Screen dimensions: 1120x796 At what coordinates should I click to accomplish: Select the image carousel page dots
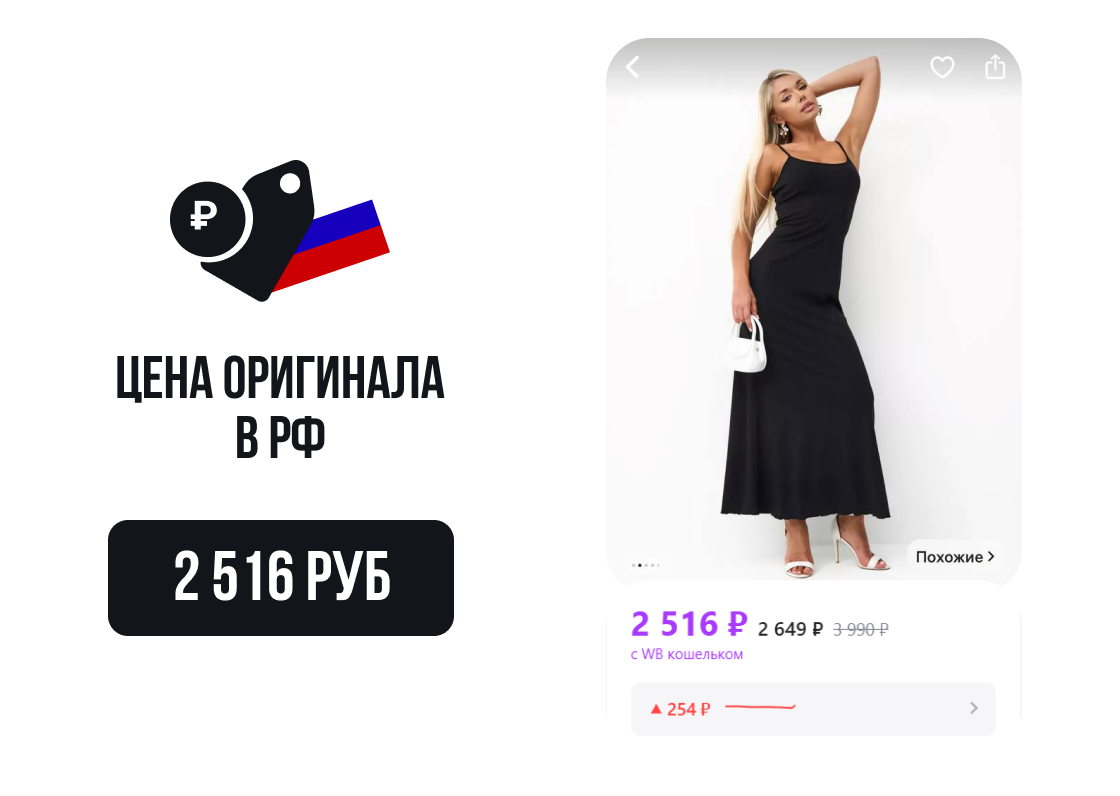pyautogui.click(x=646, y=565)
